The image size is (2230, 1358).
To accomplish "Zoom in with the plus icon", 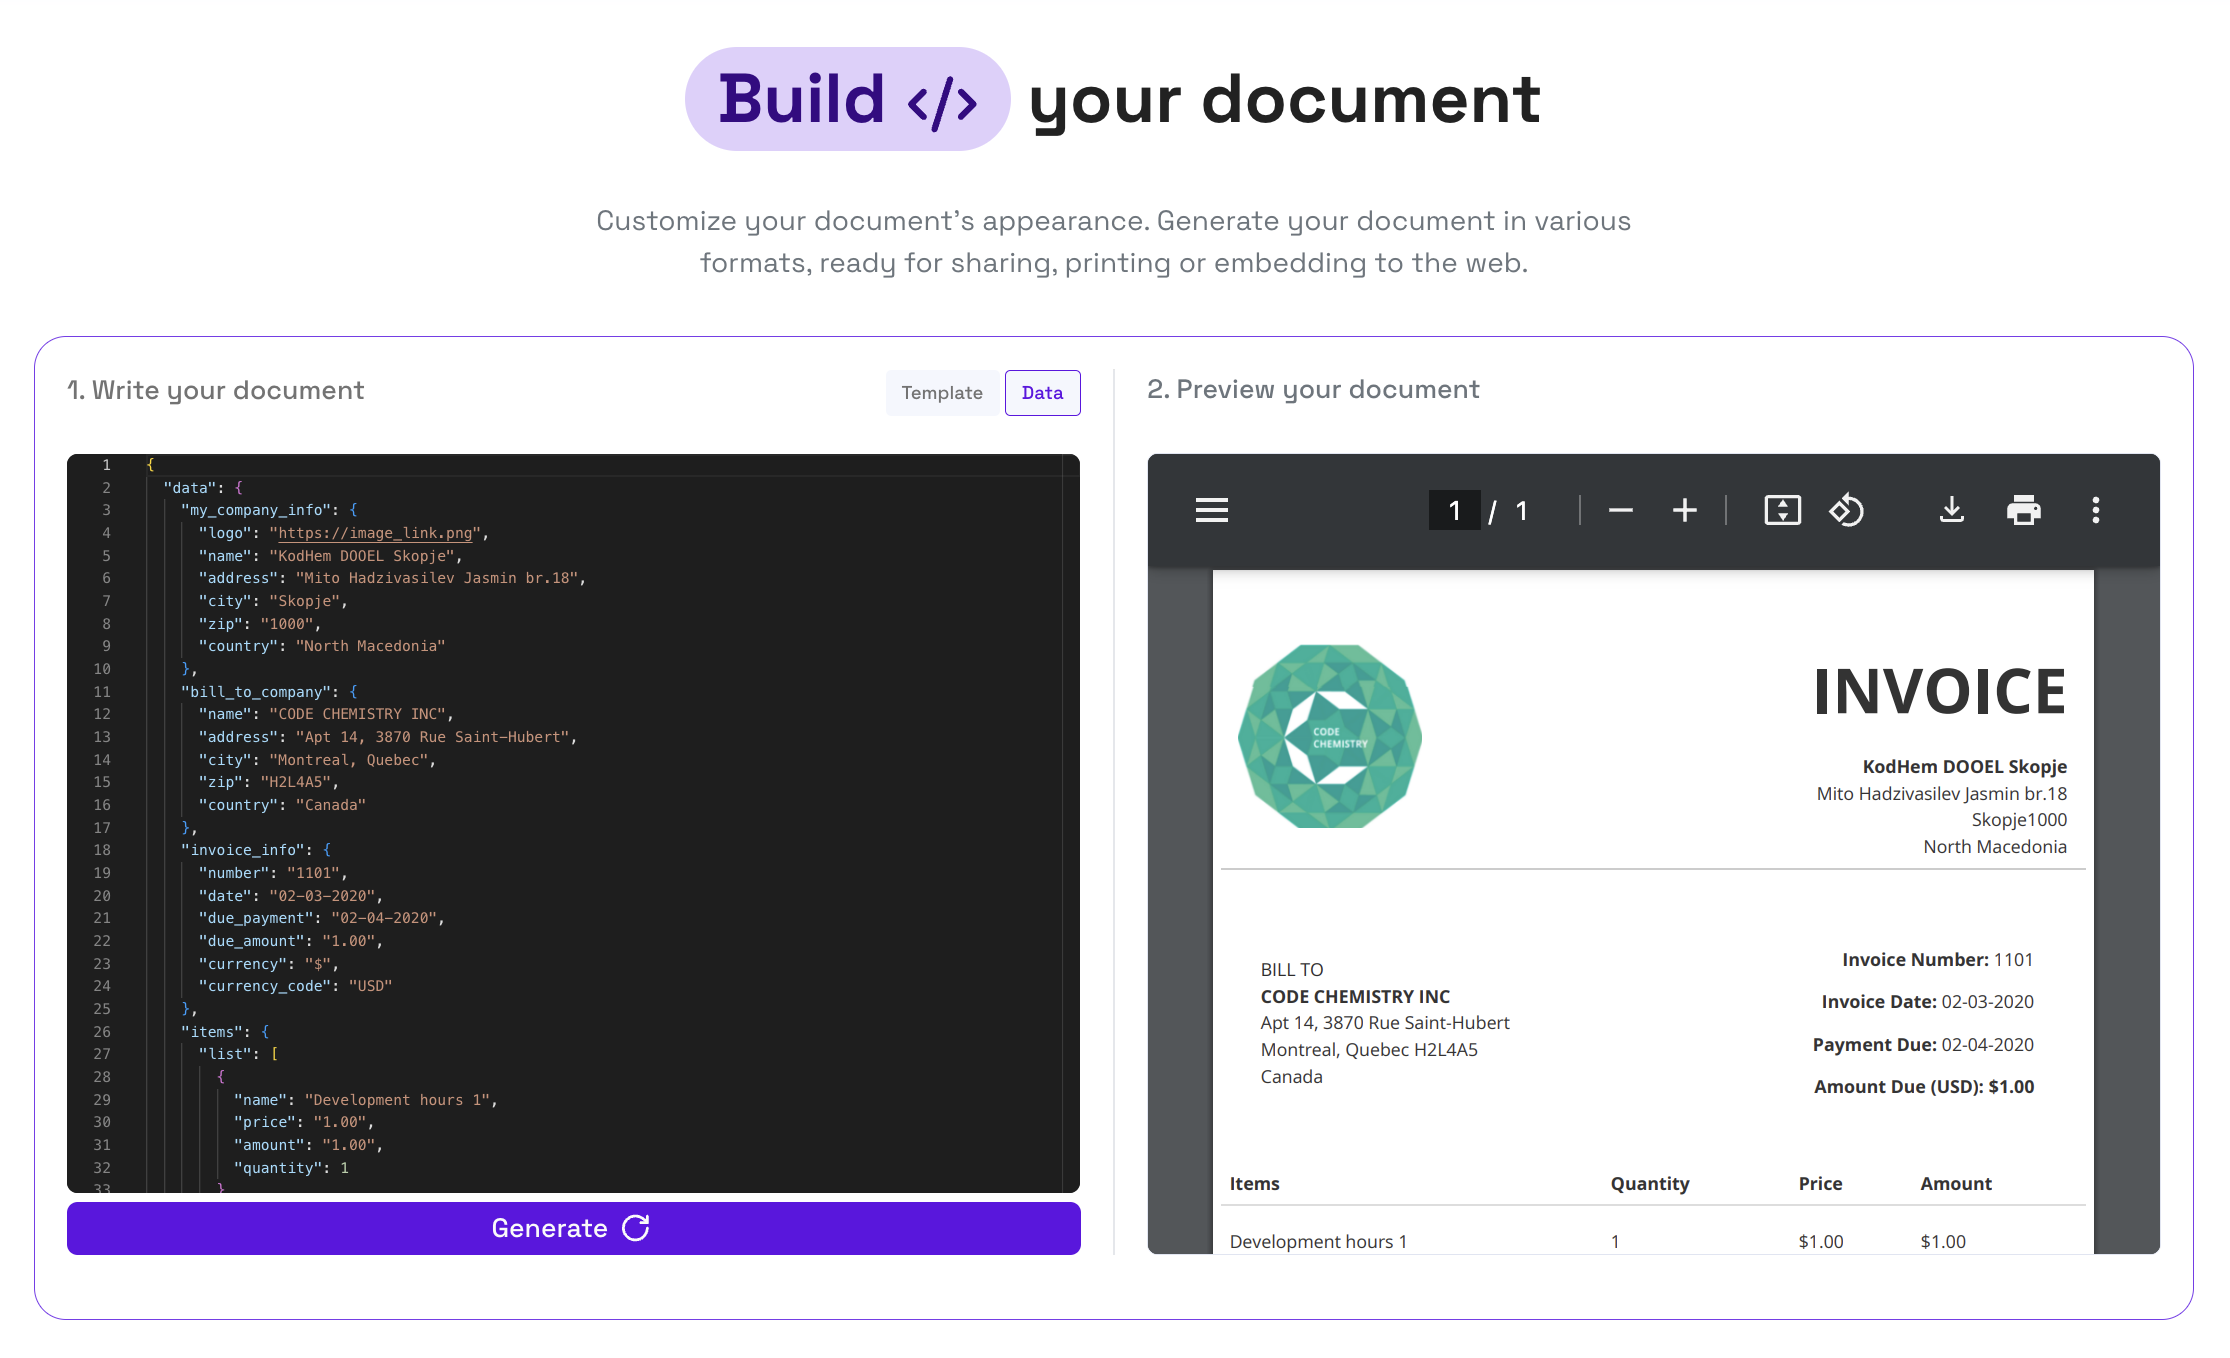I will (1684, 510).
